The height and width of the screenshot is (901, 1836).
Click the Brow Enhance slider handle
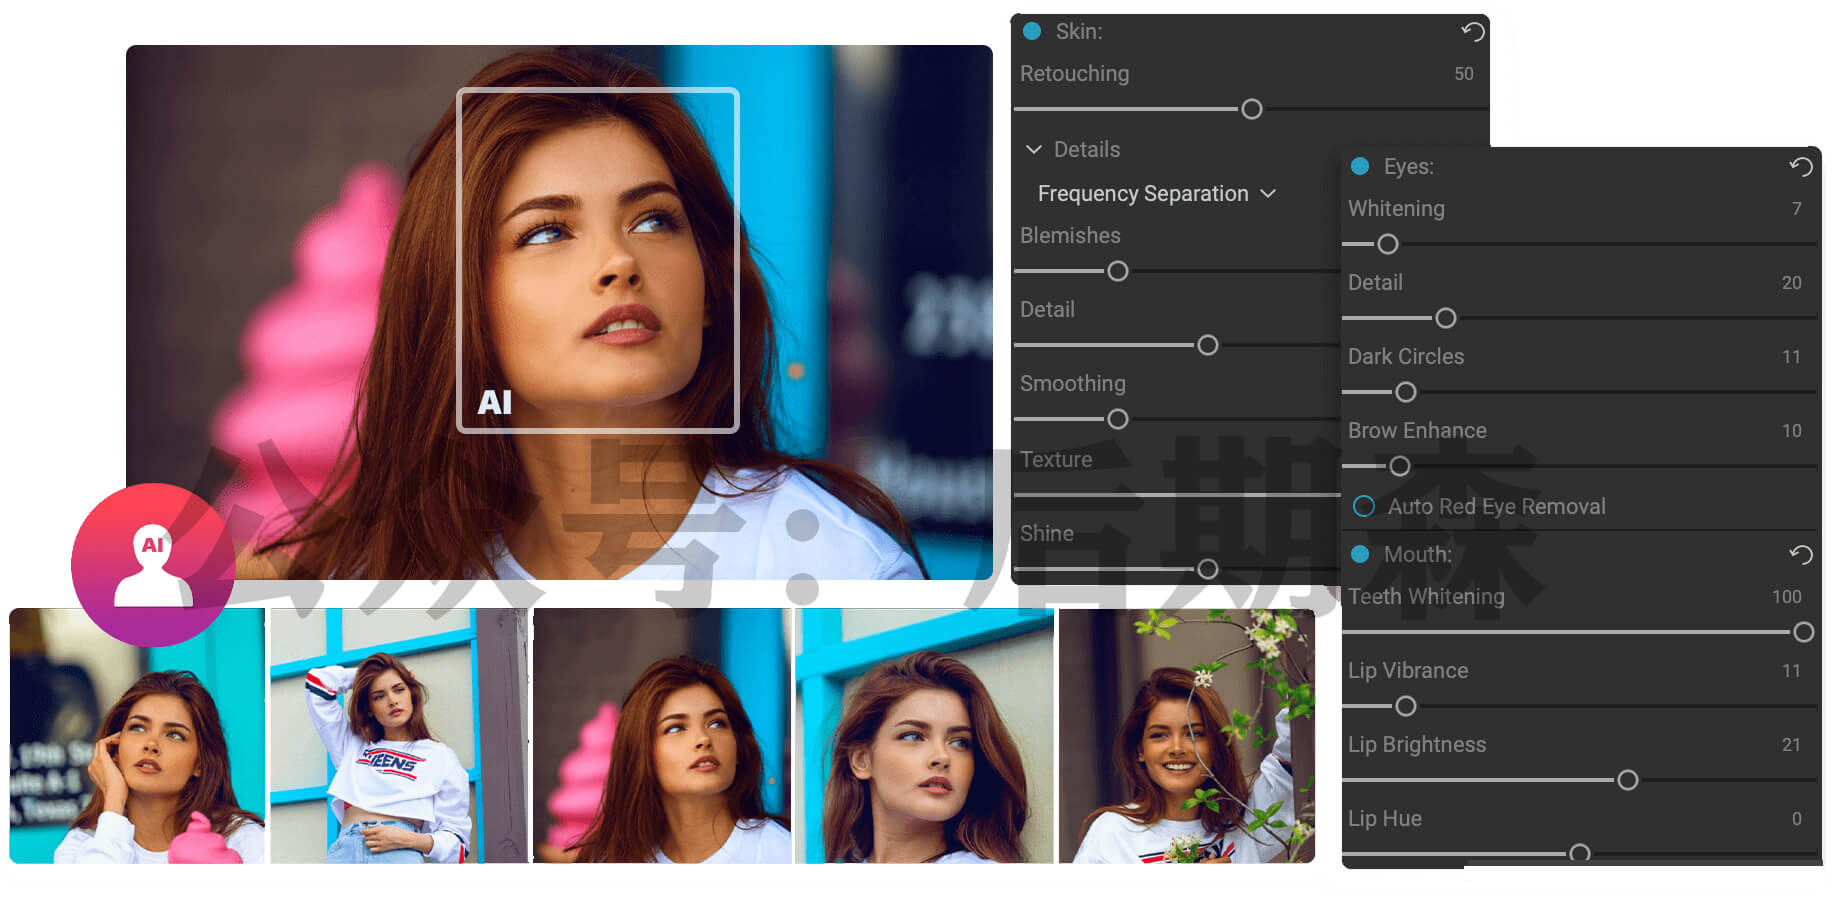pos(1400,466)
